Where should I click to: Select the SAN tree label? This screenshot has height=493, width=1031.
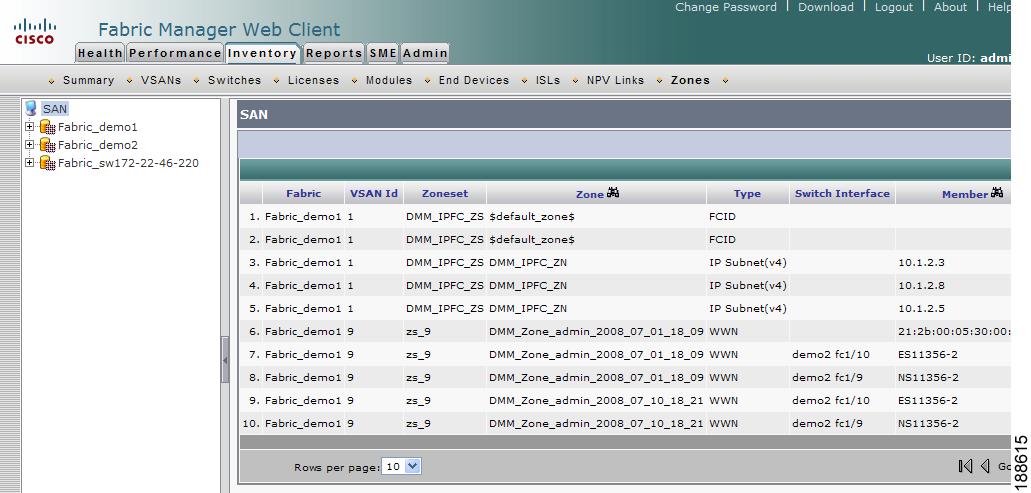(x=55, y=109)
